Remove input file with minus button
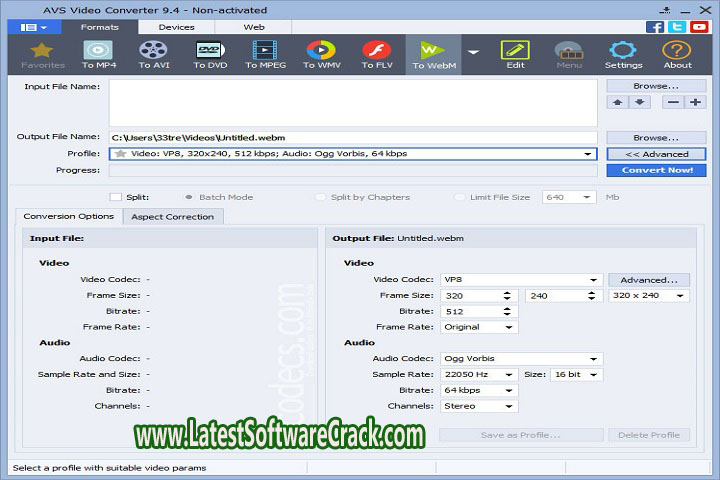Screen dimensions: 720x480 coord(673,102)
